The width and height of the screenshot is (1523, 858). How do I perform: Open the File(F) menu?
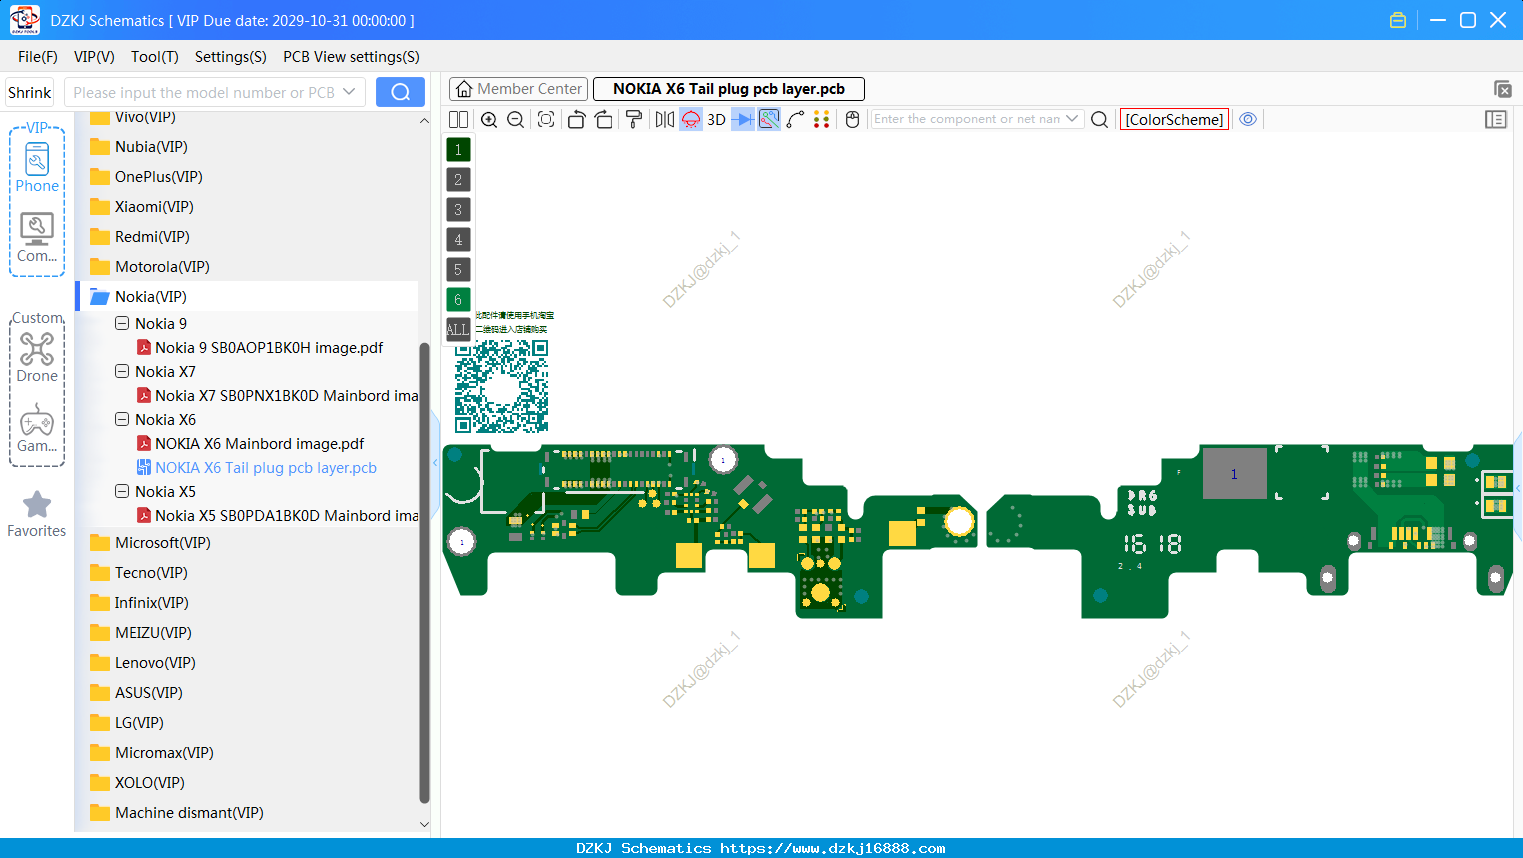click(38, 56)
